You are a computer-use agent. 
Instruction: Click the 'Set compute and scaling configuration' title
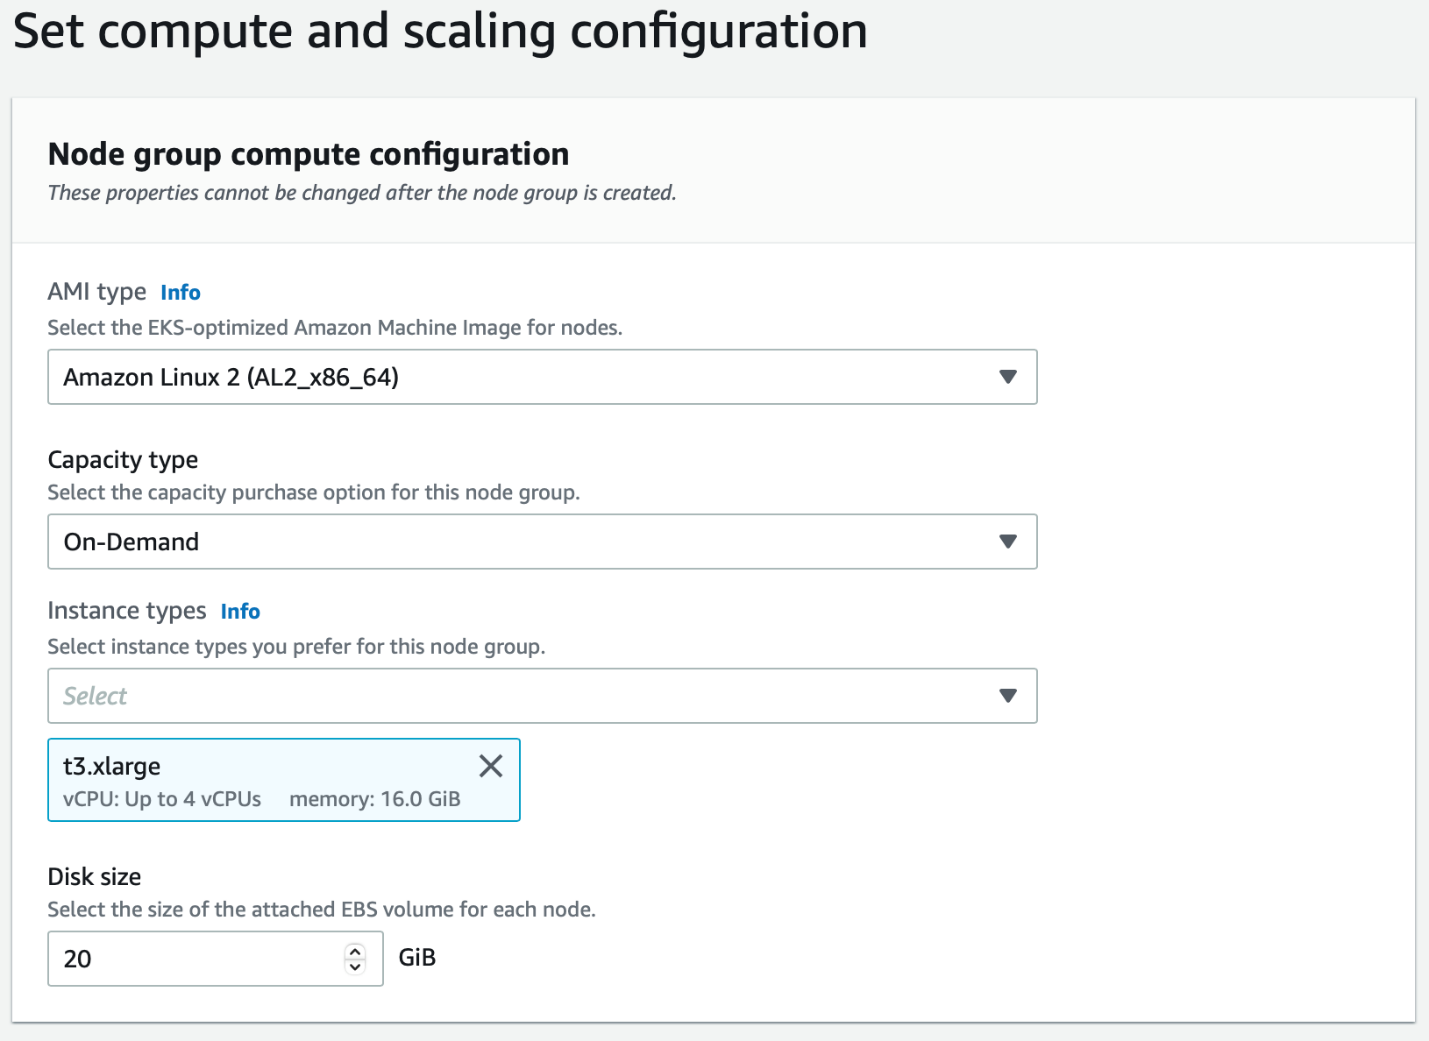(x=440, y=31)
